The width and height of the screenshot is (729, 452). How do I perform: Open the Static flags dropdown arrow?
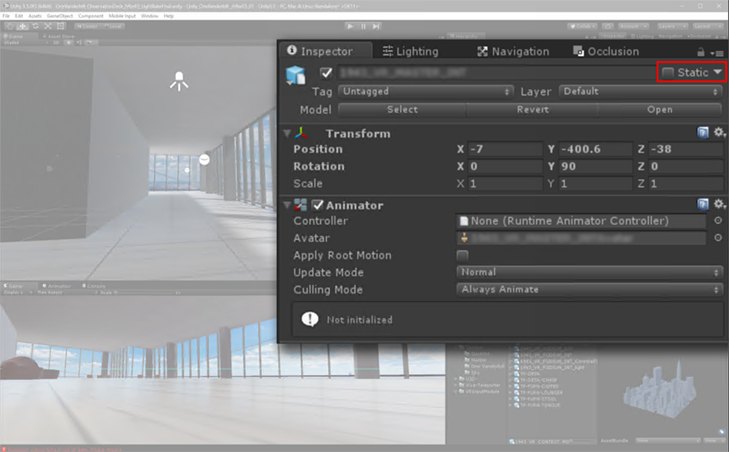coord(717,72)
